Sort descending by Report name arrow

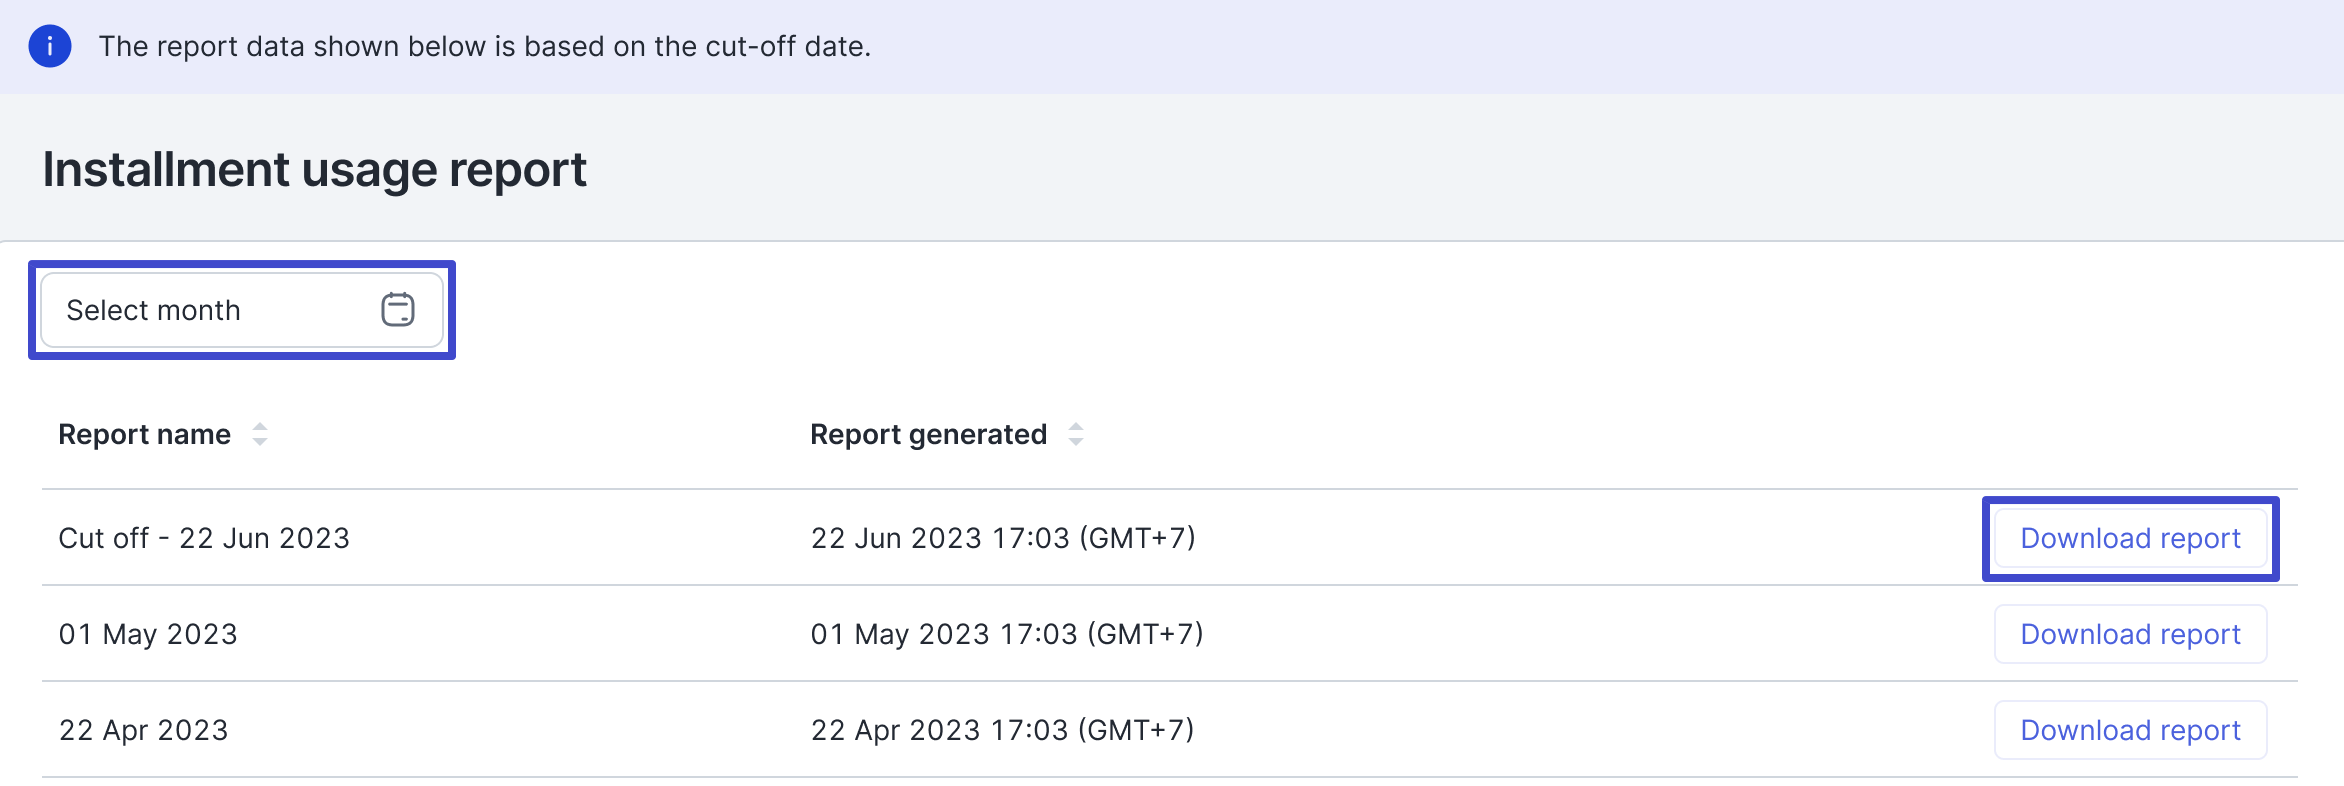click(x=260, y=442)
